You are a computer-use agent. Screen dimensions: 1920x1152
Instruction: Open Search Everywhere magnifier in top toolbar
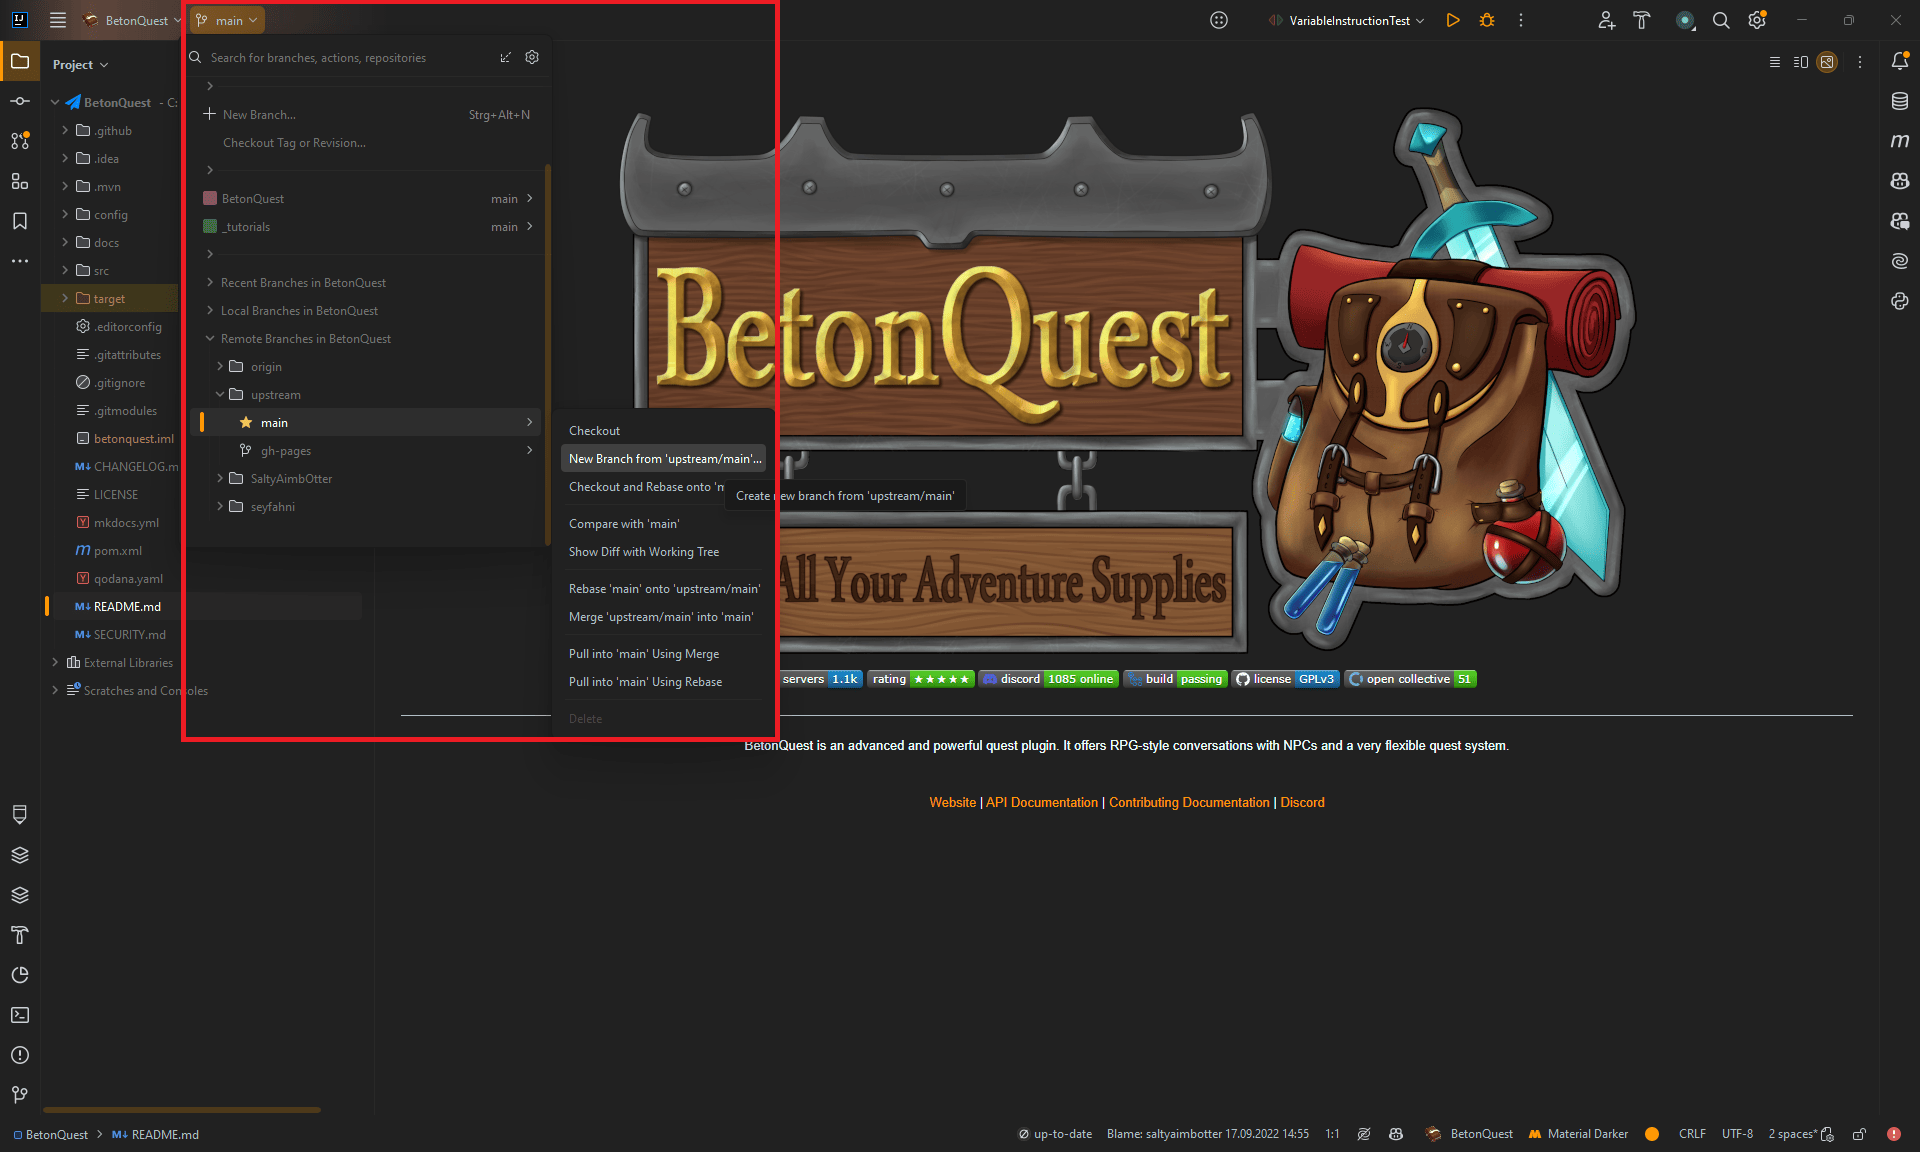1721,20
